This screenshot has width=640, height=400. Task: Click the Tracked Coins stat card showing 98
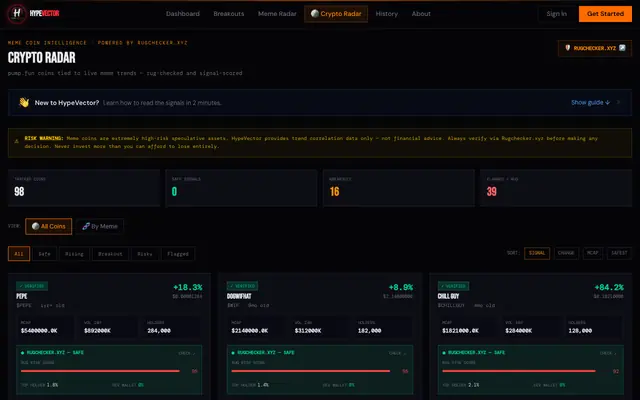pyautogui.click(x=84, y=188)
